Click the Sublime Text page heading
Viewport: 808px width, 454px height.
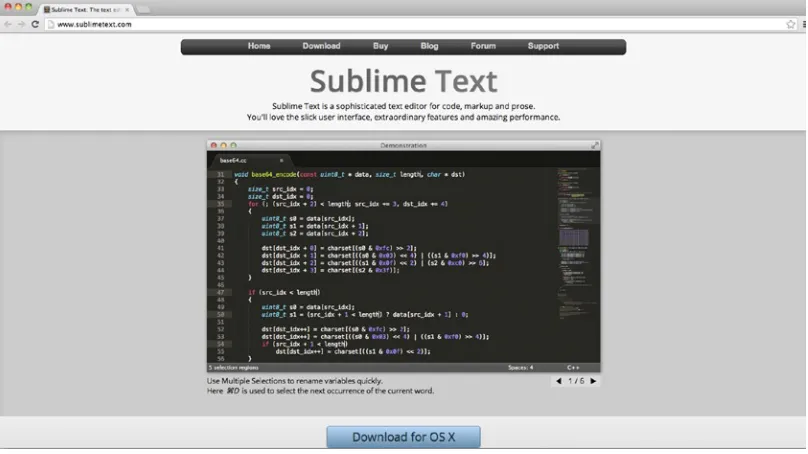(x=403, y=81)
